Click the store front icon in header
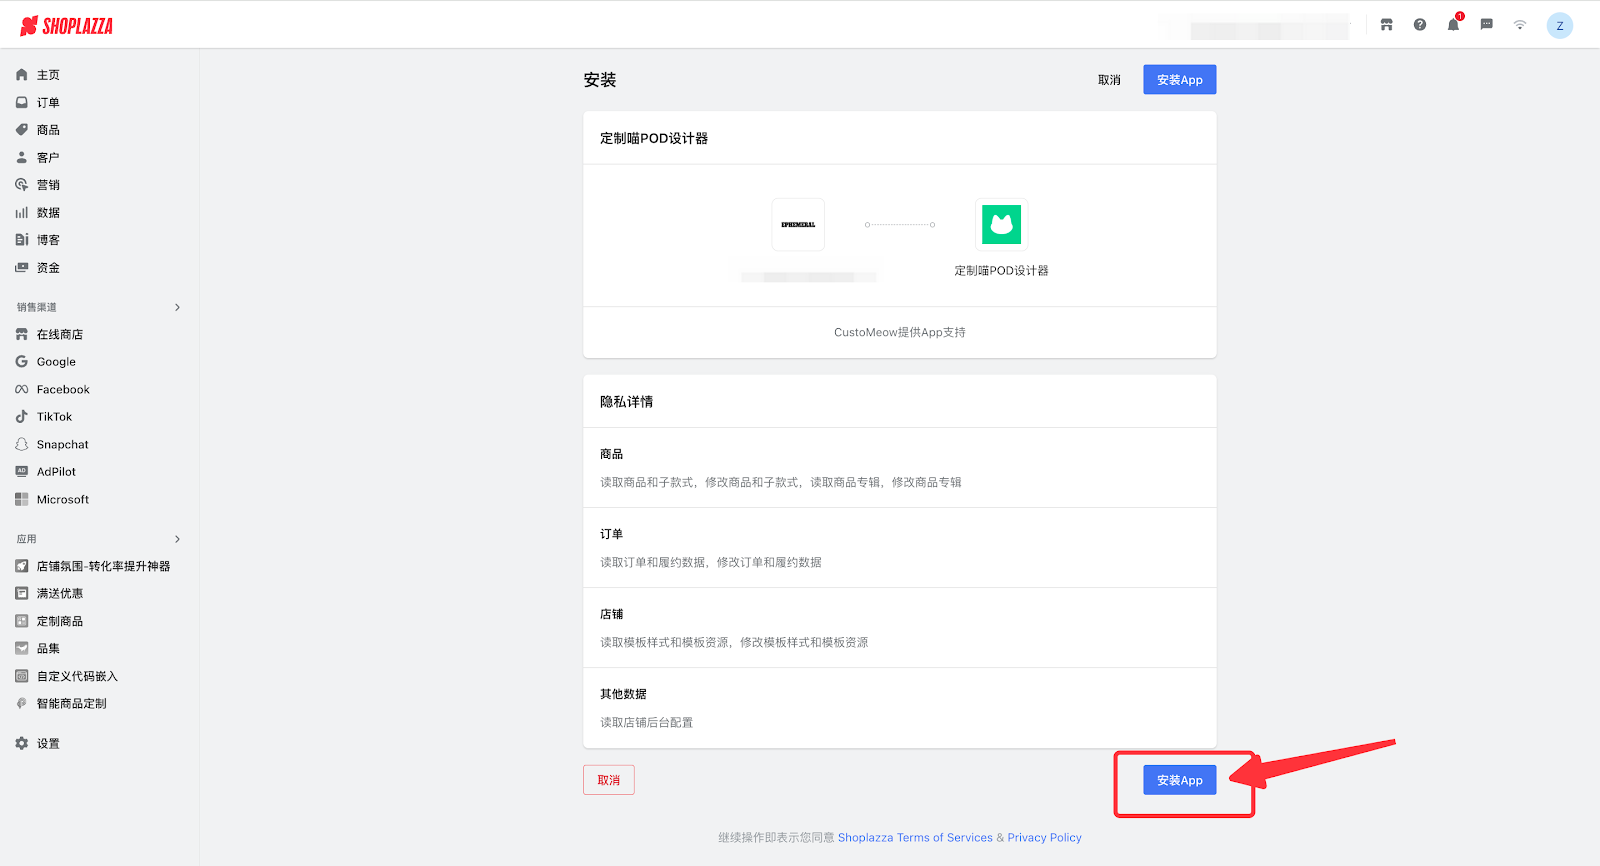The width and height of the screenshot is (1600, 866). click(x=1386, y=25)
